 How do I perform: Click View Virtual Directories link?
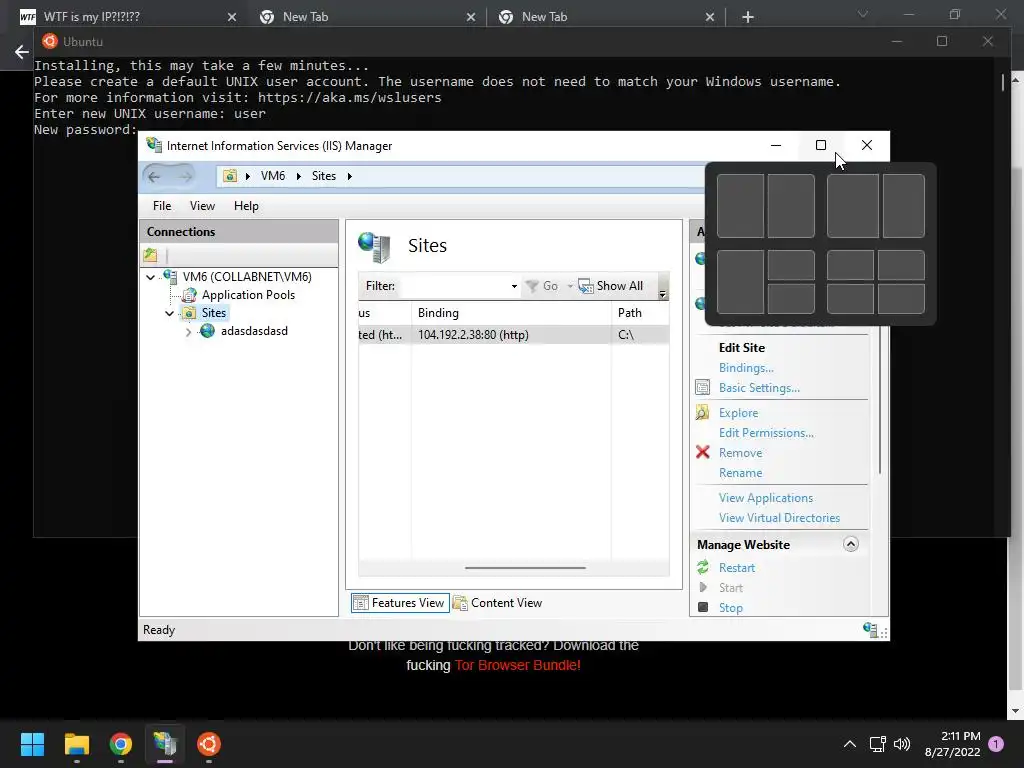[x=779, y=518]
